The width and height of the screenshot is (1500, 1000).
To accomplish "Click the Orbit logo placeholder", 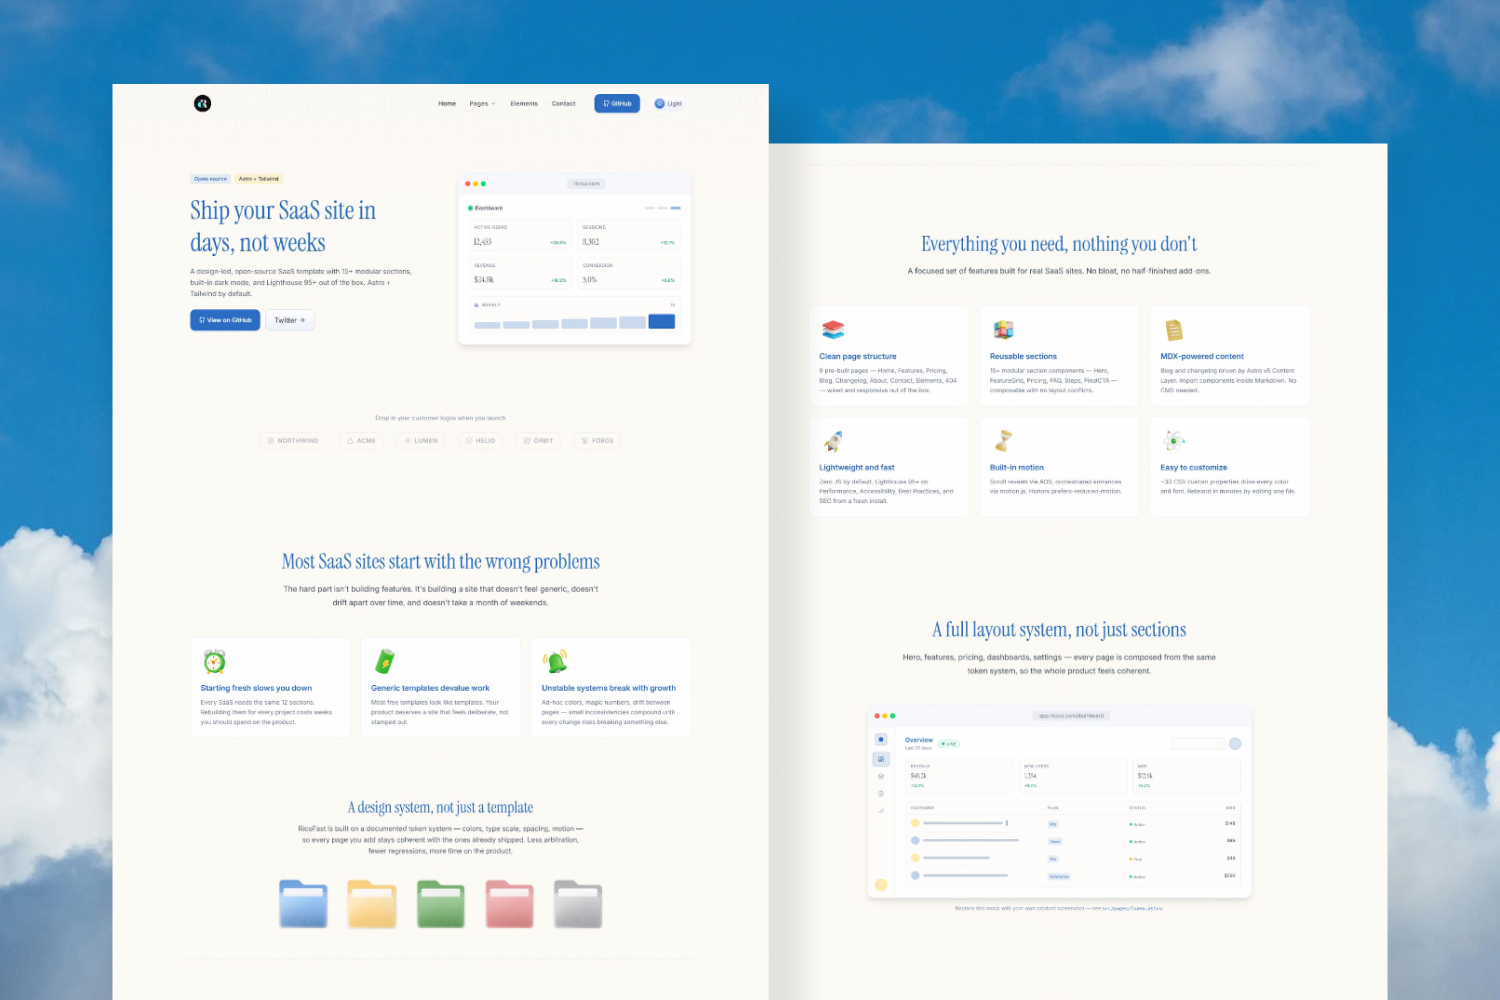I will coord(538,440).
